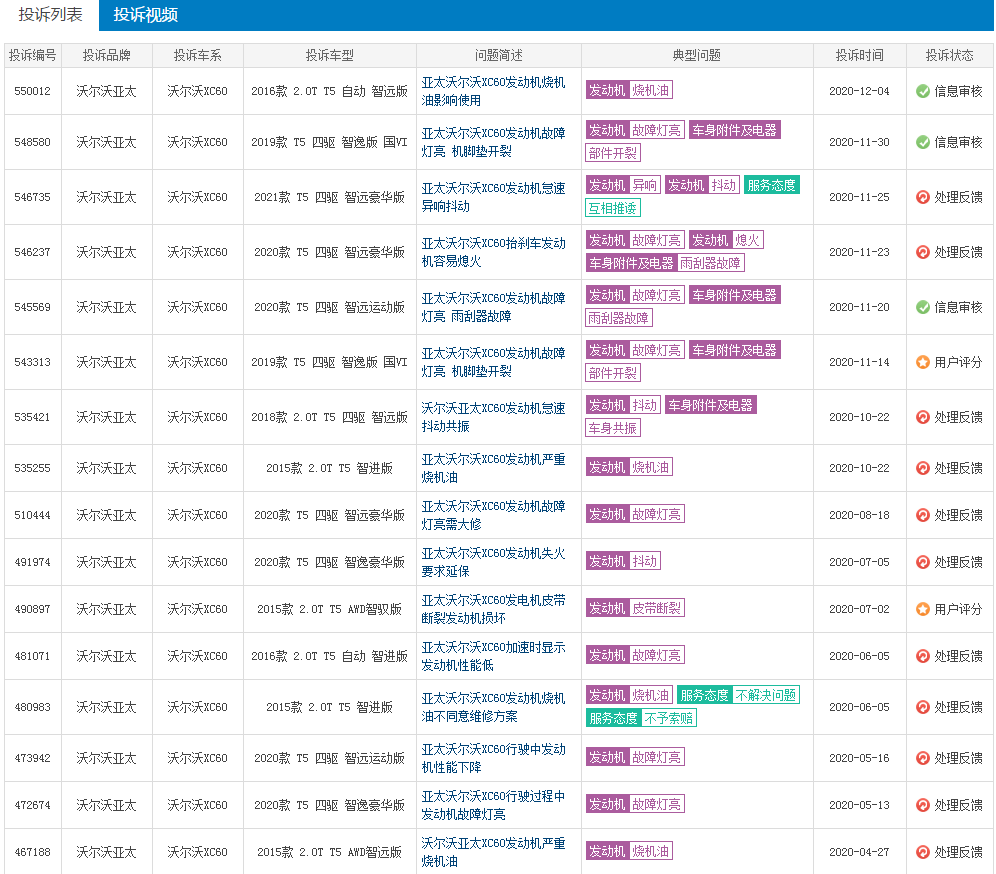Open complaint 亚太沃尔沃XC60发动机烧机油影响使用
Image resolution: width=996 pixels, height=874 pixels.
click(x=494, y=91)
